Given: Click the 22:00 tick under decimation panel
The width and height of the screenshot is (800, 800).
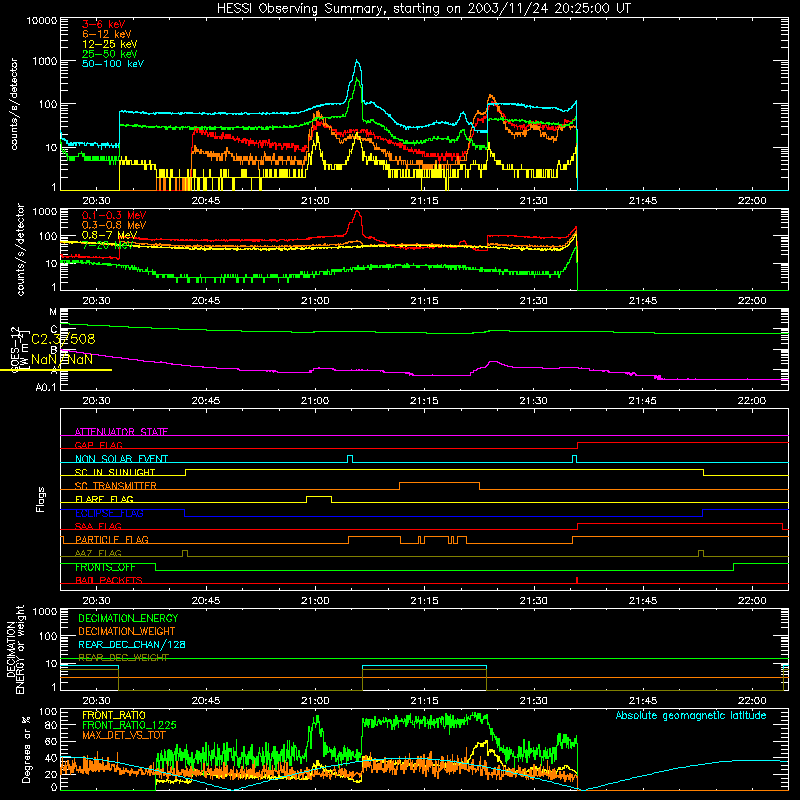Looking at the screenshot, I should 752,701.
